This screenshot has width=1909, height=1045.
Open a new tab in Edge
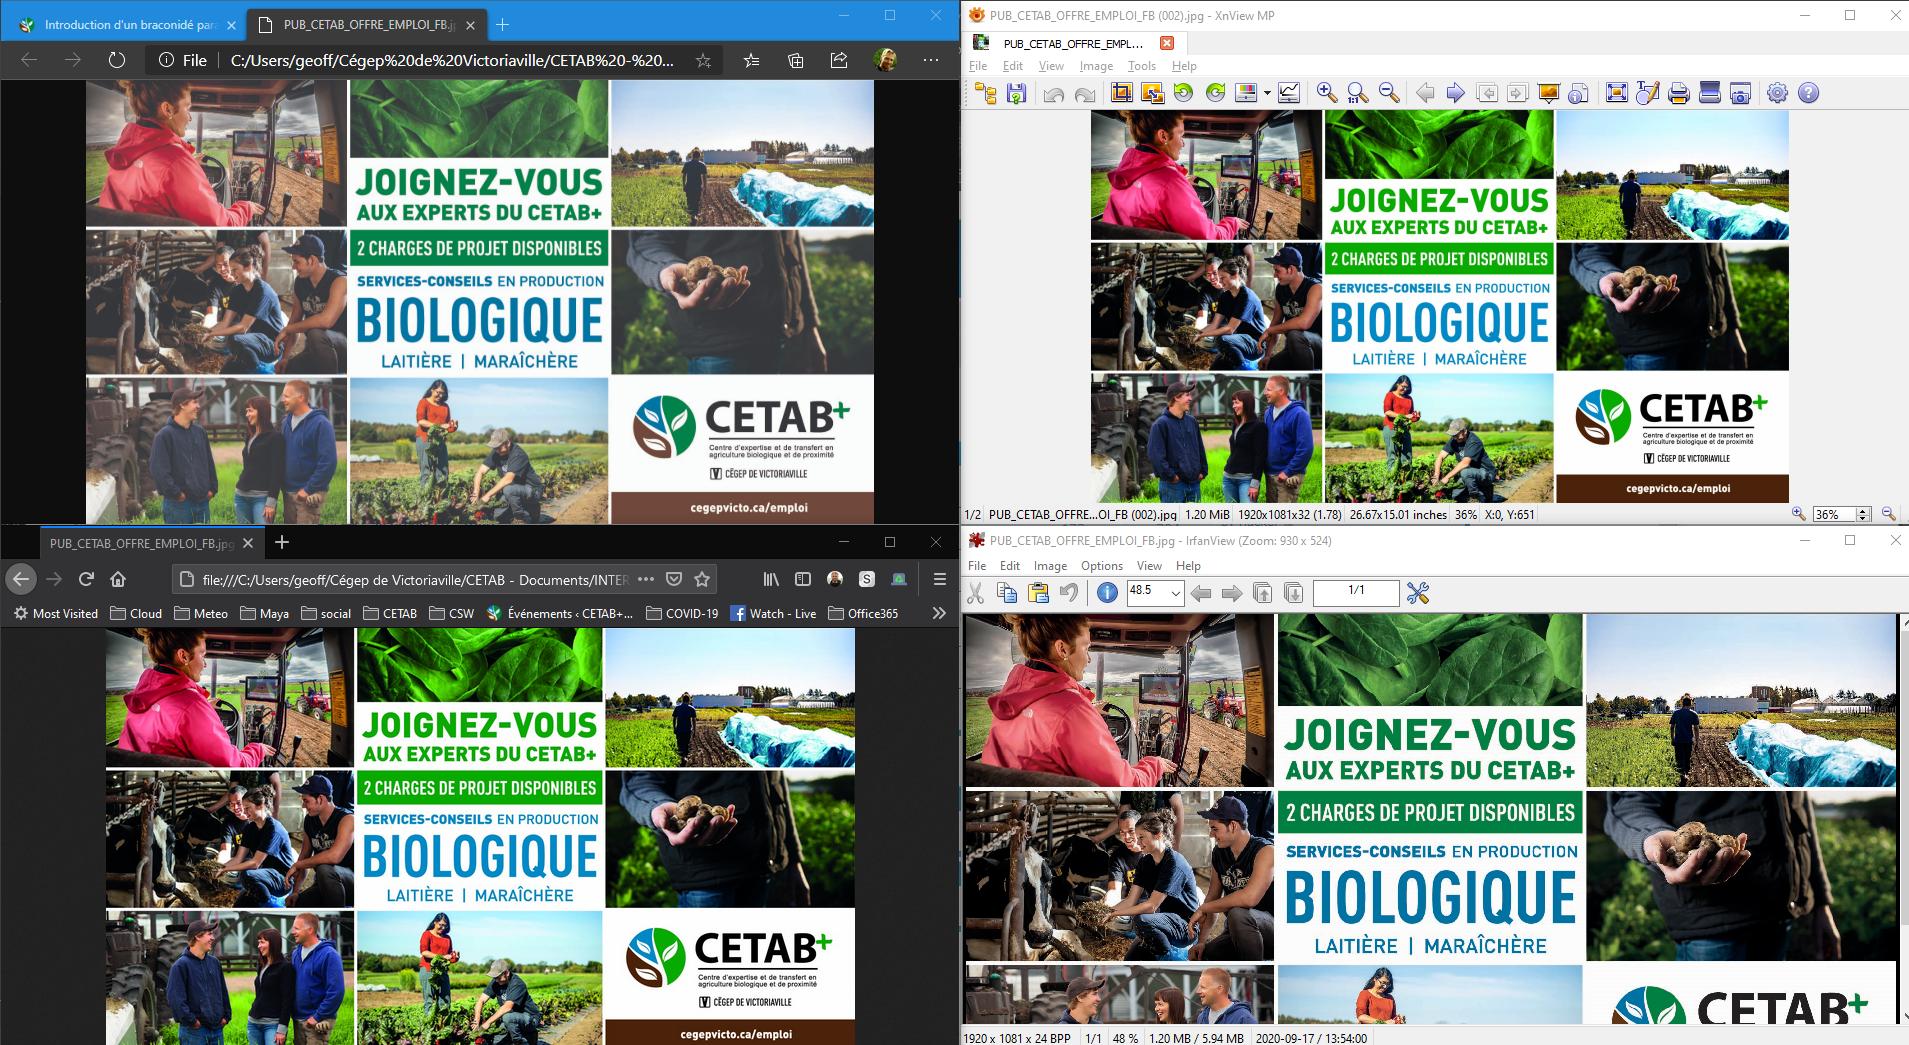click(502, 25)
